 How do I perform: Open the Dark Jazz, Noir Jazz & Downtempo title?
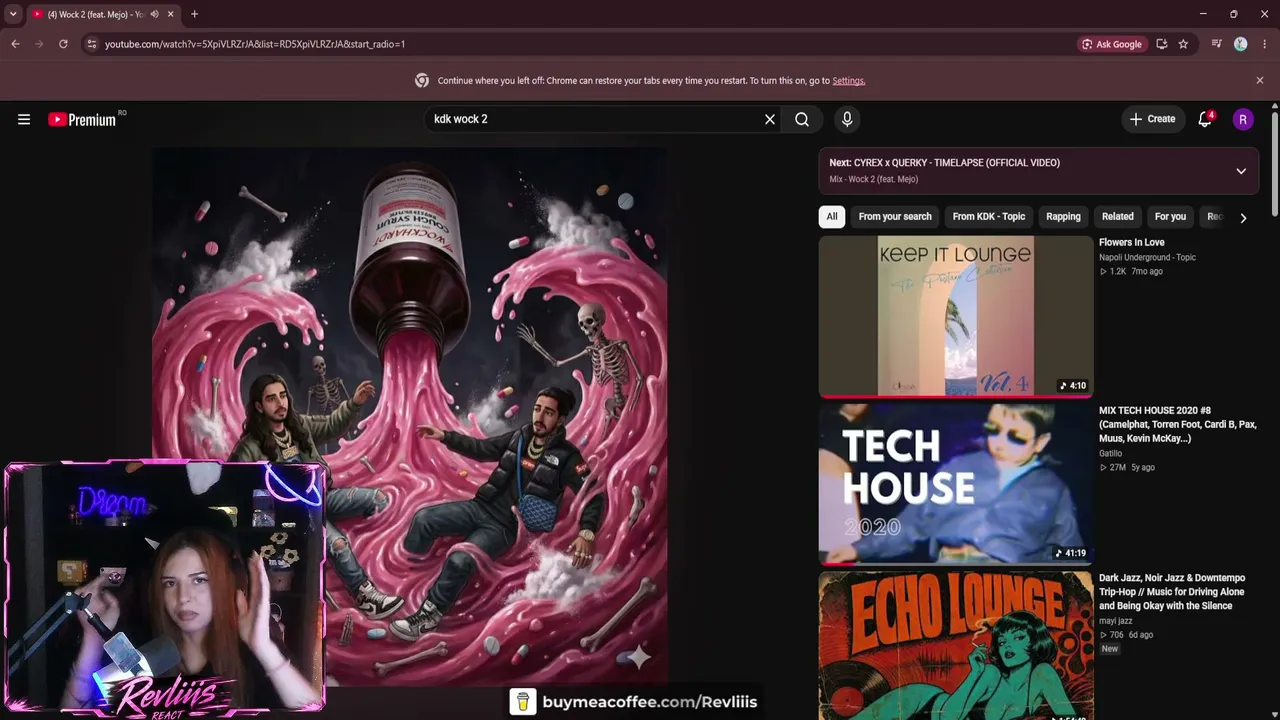(1172, 592)
